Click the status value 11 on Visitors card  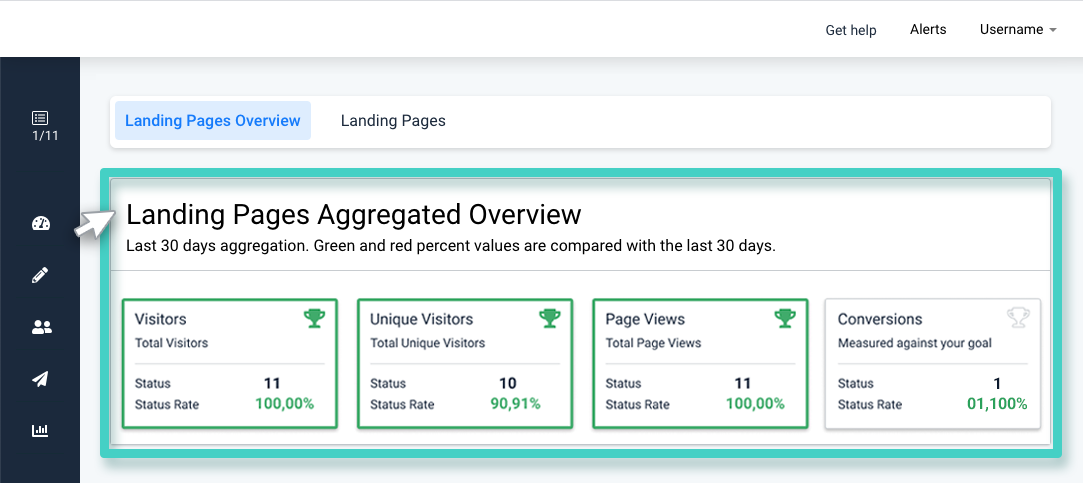272,383
